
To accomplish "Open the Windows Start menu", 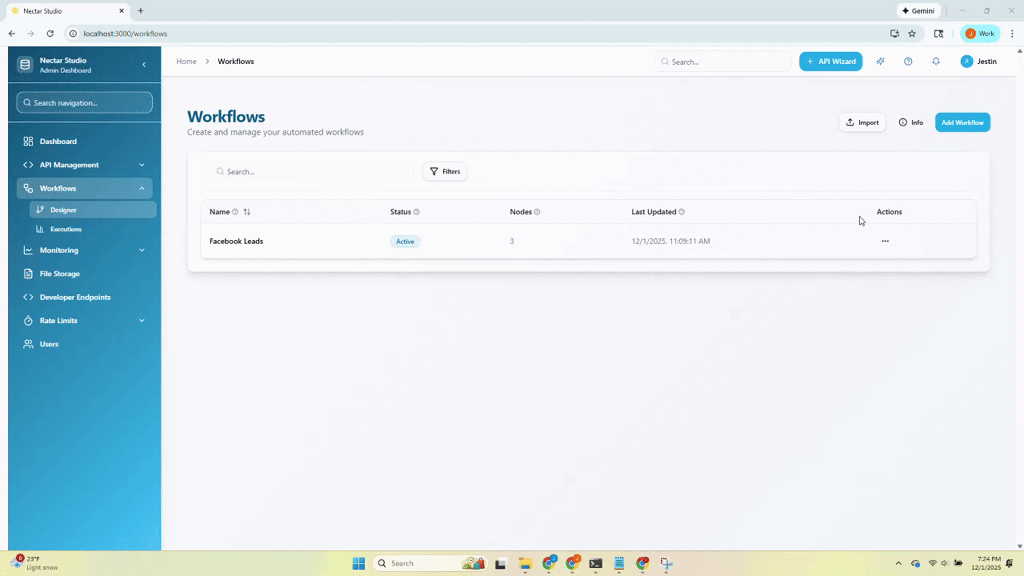I will [359, 563].
